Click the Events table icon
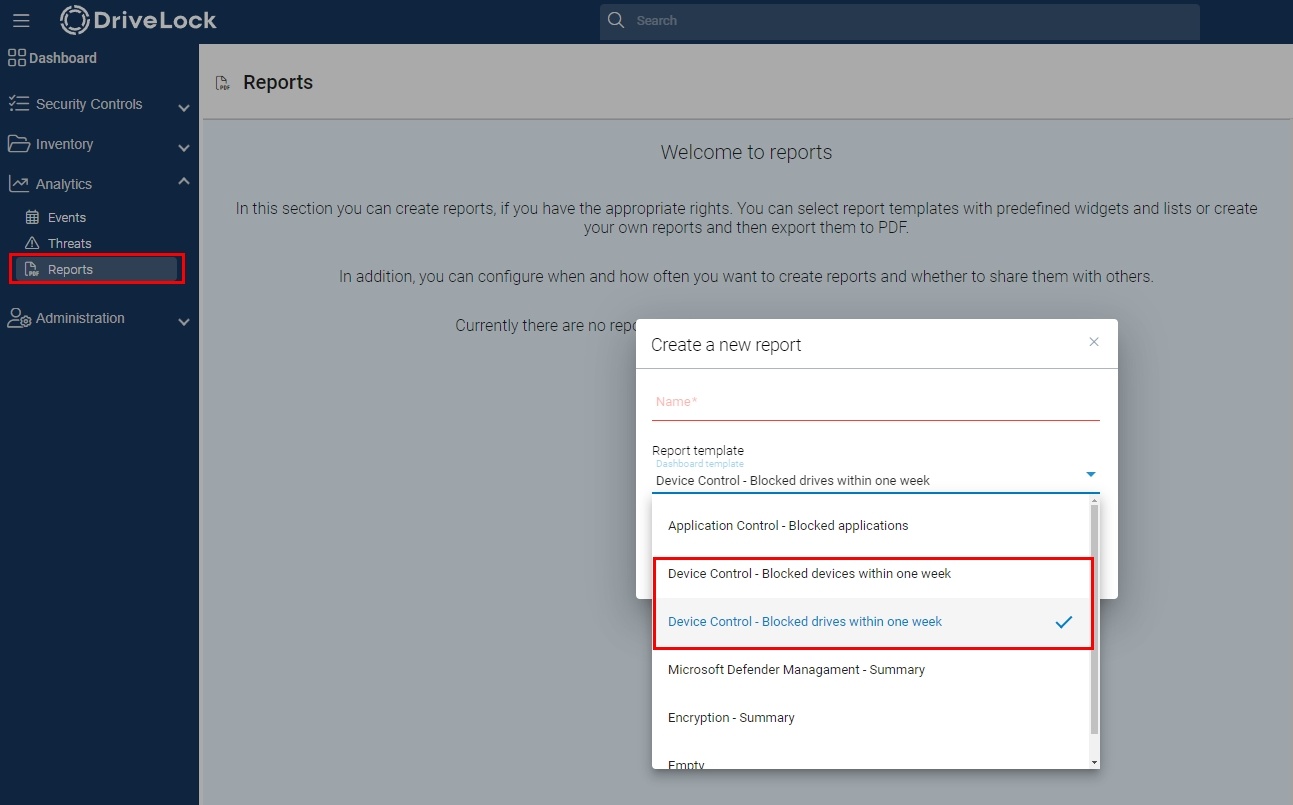This screenshot has width=1293, height=805. click(32, 217)
